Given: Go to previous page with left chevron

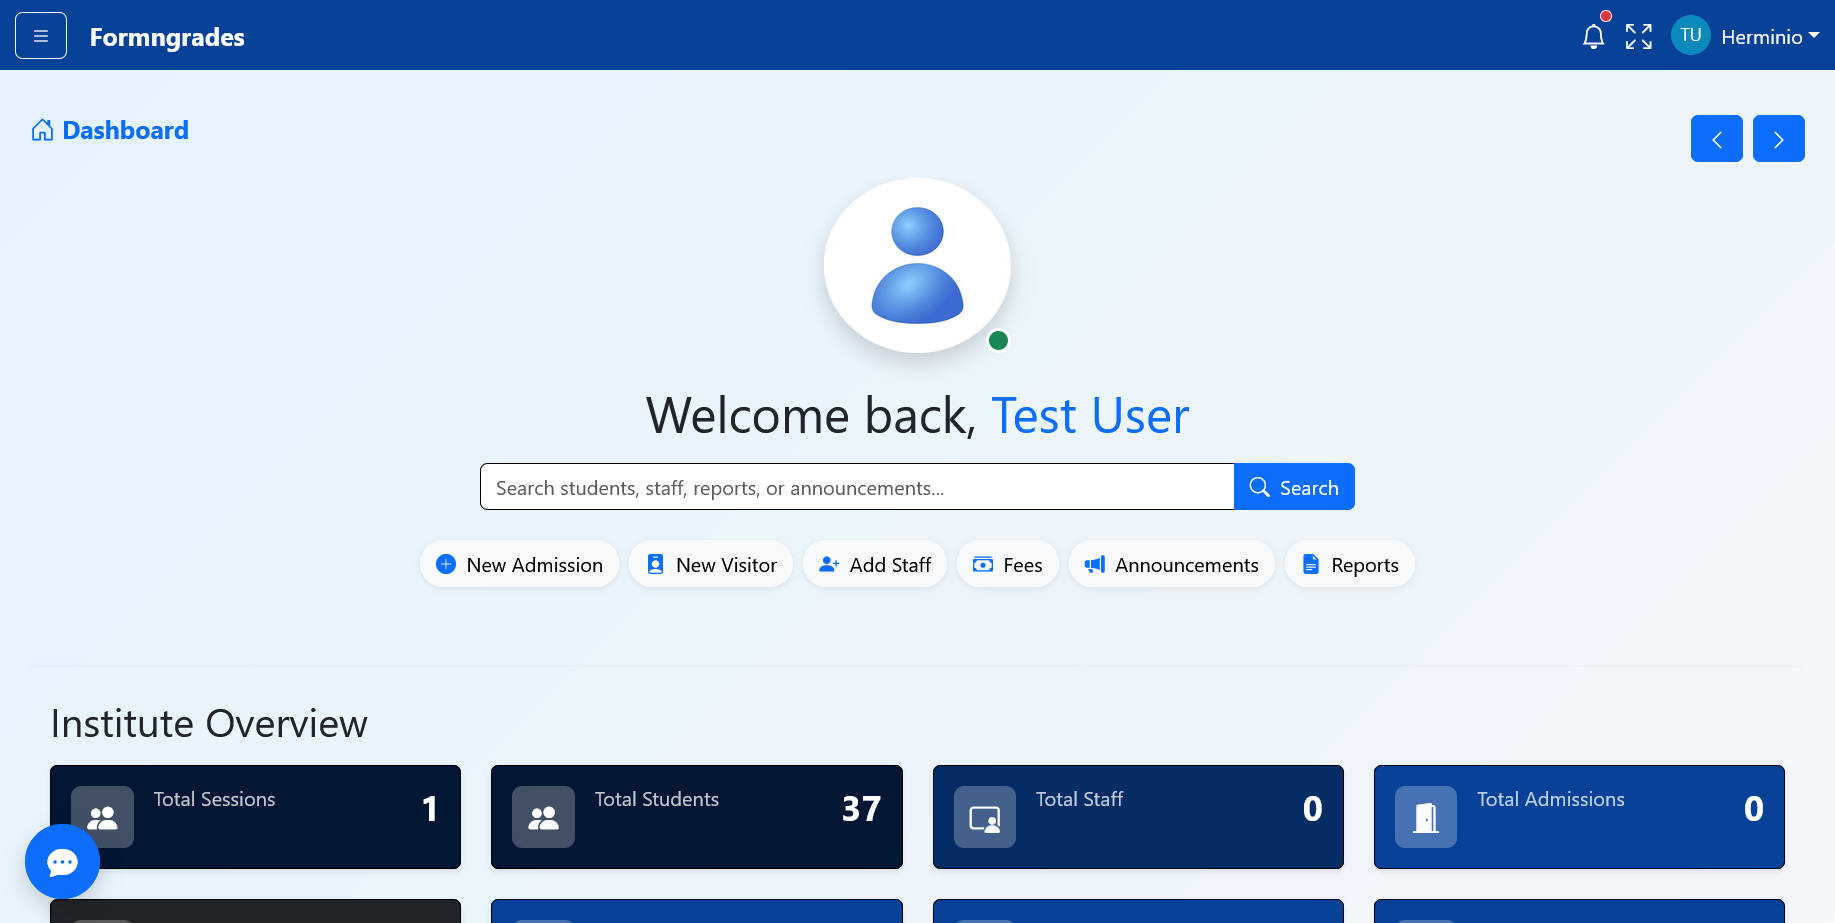Looking at the screenshot, I should pos(1716,139).
